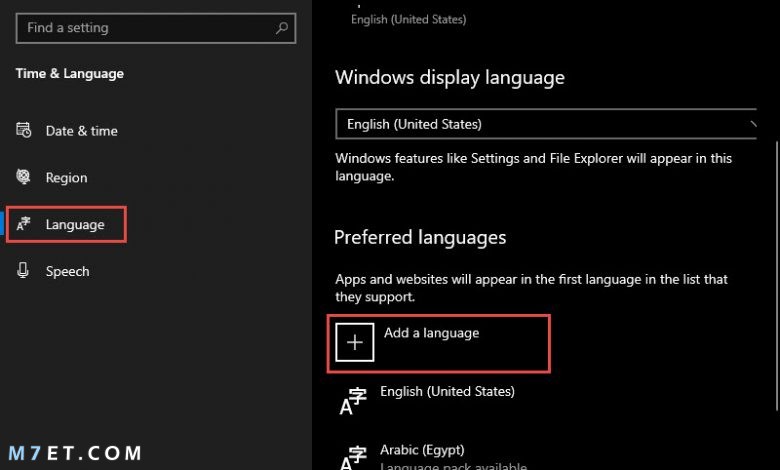Click the search magnifier icon
Image resolution: width=780 pixels, height=470 pixels.
click(282, 28)
